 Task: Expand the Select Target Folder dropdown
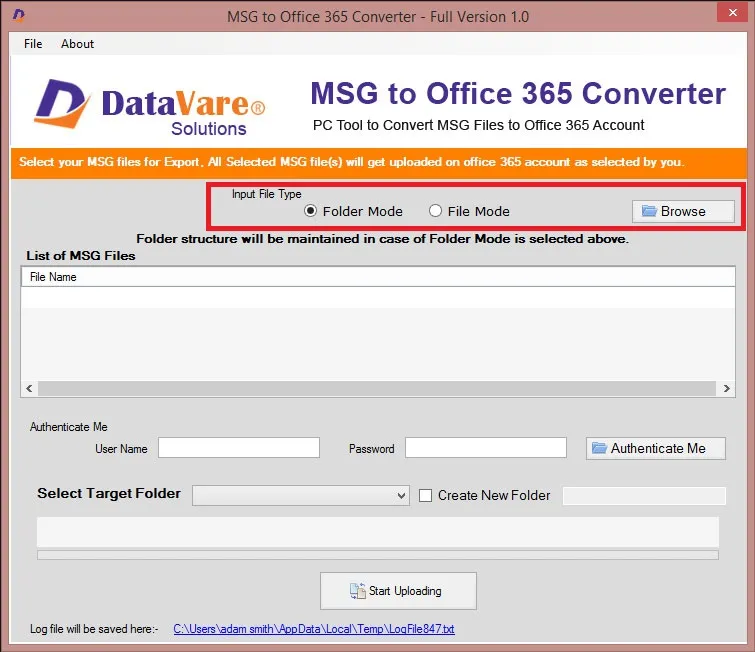pyautogui.click(x=301, y=496)
